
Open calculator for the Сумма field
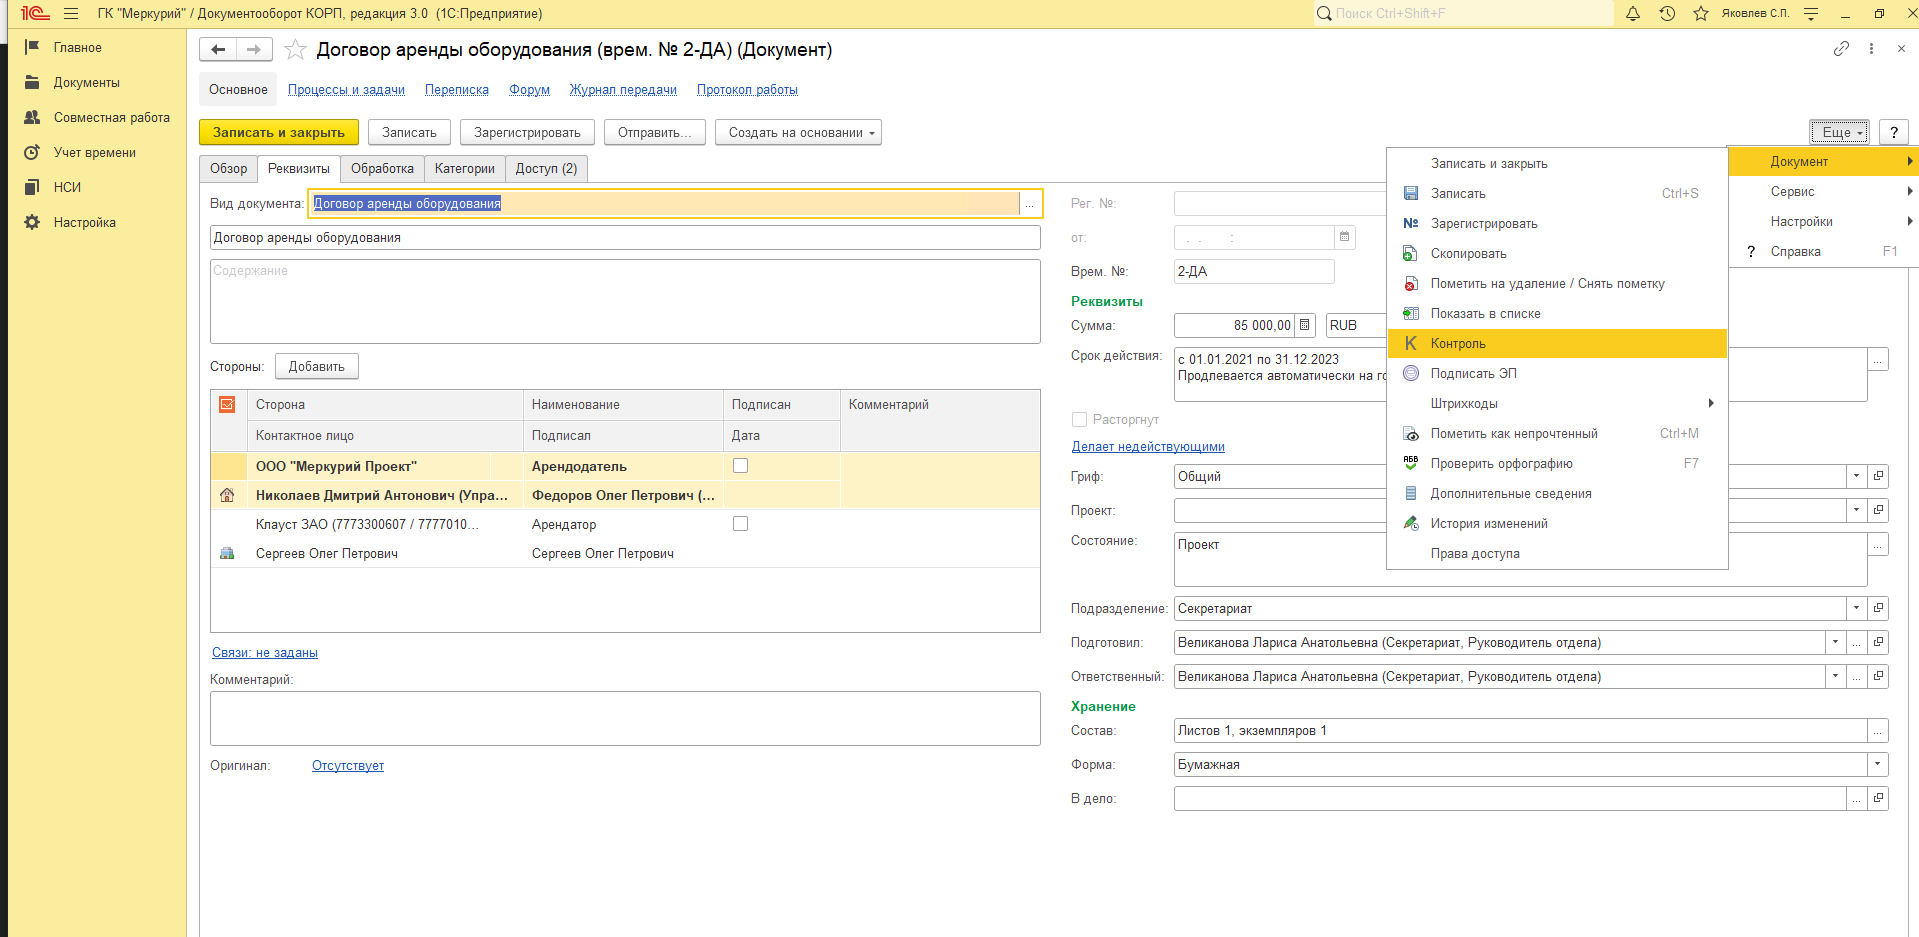point(1304,325)
